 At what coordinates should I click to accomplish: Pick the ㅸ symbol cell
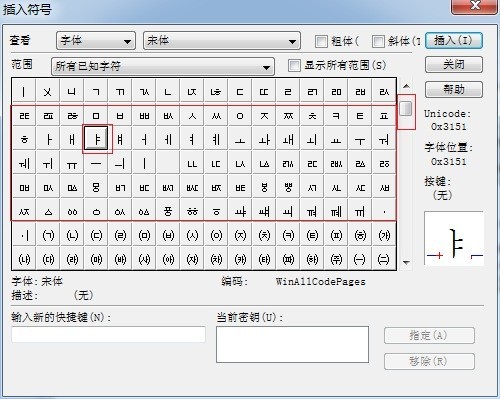tap(264, 188)
